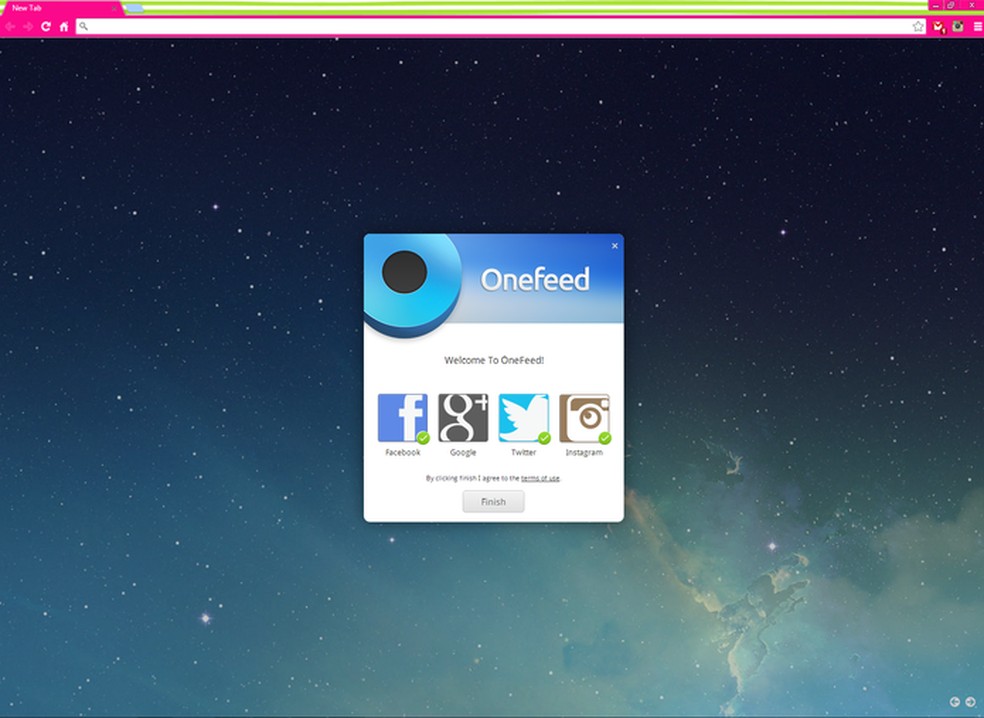Click the Onefeed logo circle
This screenshot has width=984, height=718.
click(x=412, y=284)
